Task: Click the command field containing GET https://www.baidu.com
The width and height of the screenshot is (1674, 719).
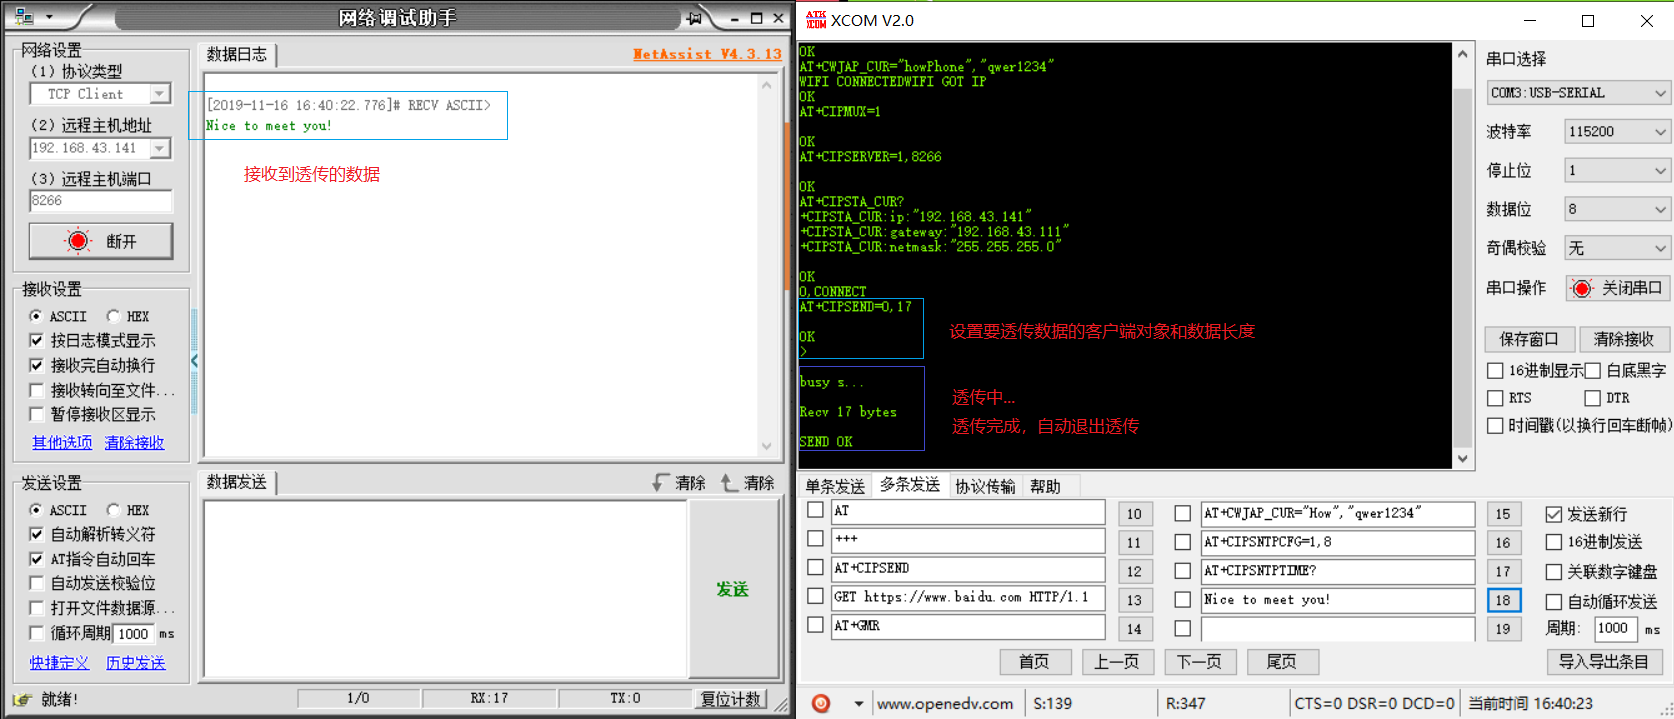Action: [968, 598]
